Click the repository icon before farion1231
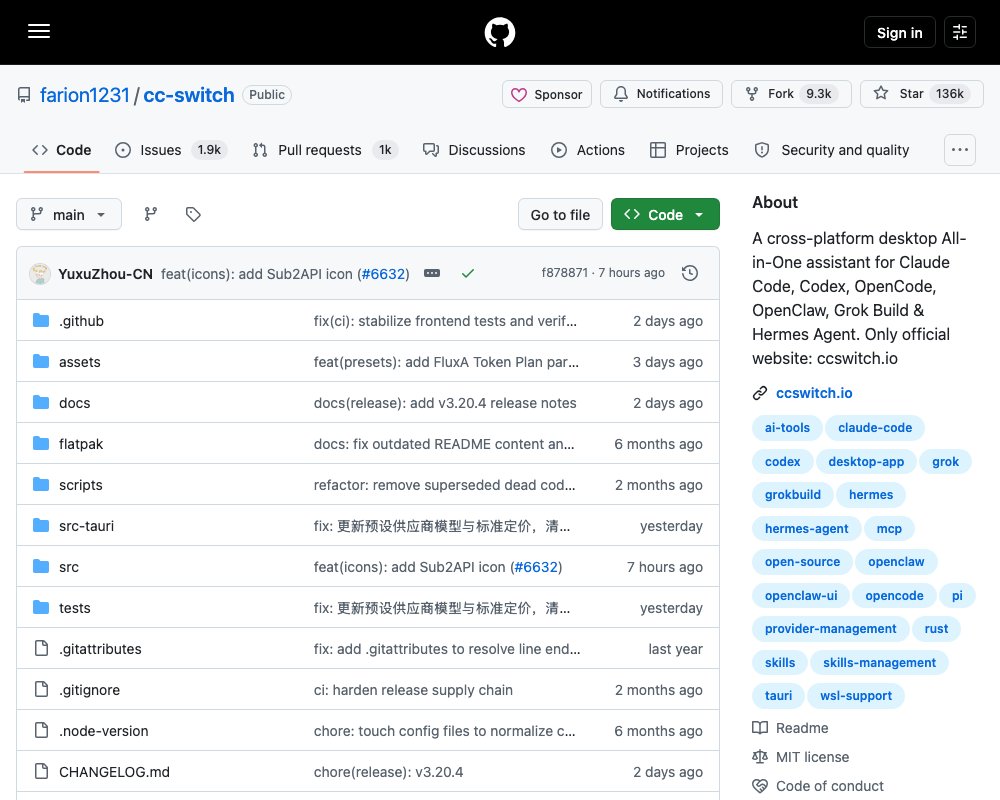Image resolution: width=1000 pixels, height=800 pixels. 24,95
